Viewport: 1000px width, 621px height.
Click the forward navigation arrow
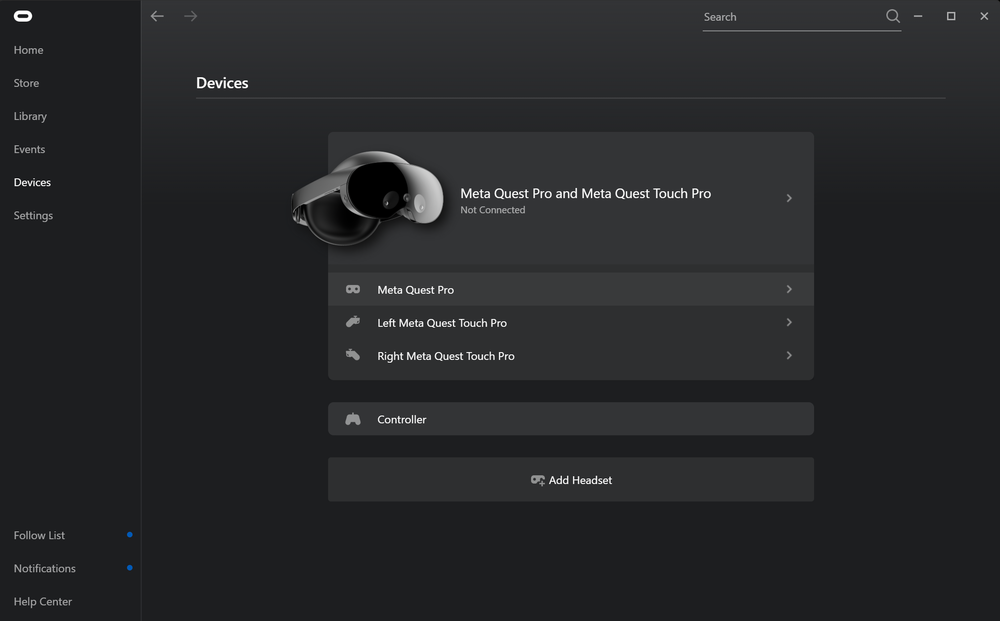click(190, 16)
